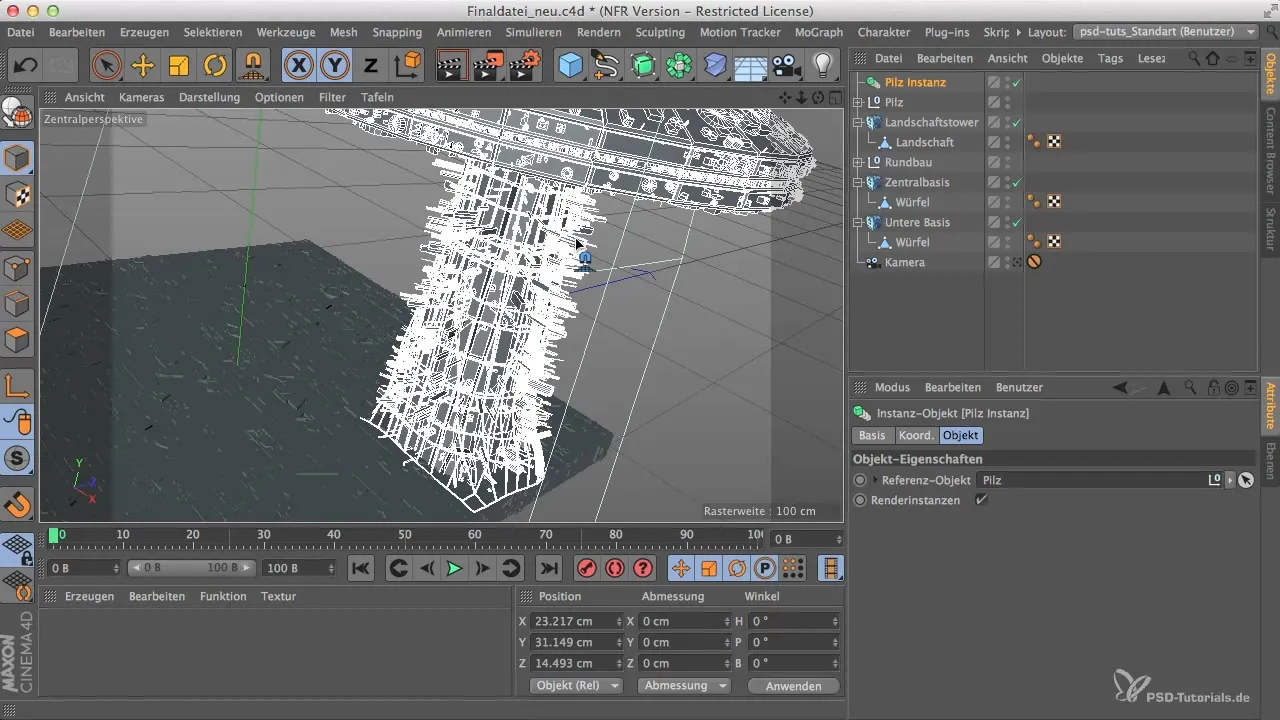
Task: Open the Layout psd-tuts_Standart dropdown
Action: click(1166, 32)
